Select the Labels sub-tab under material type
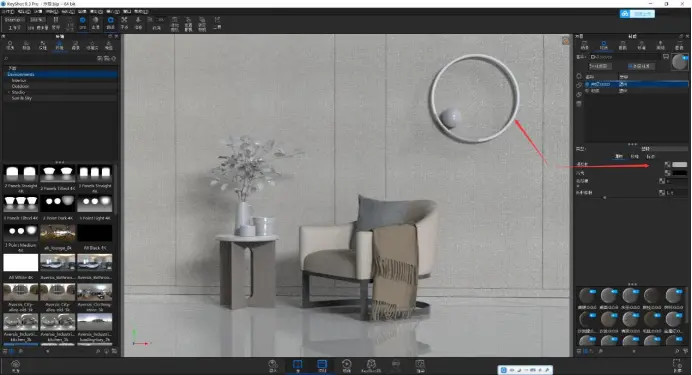The width and height of the screenshot is (692, 375). pos(651,157)
